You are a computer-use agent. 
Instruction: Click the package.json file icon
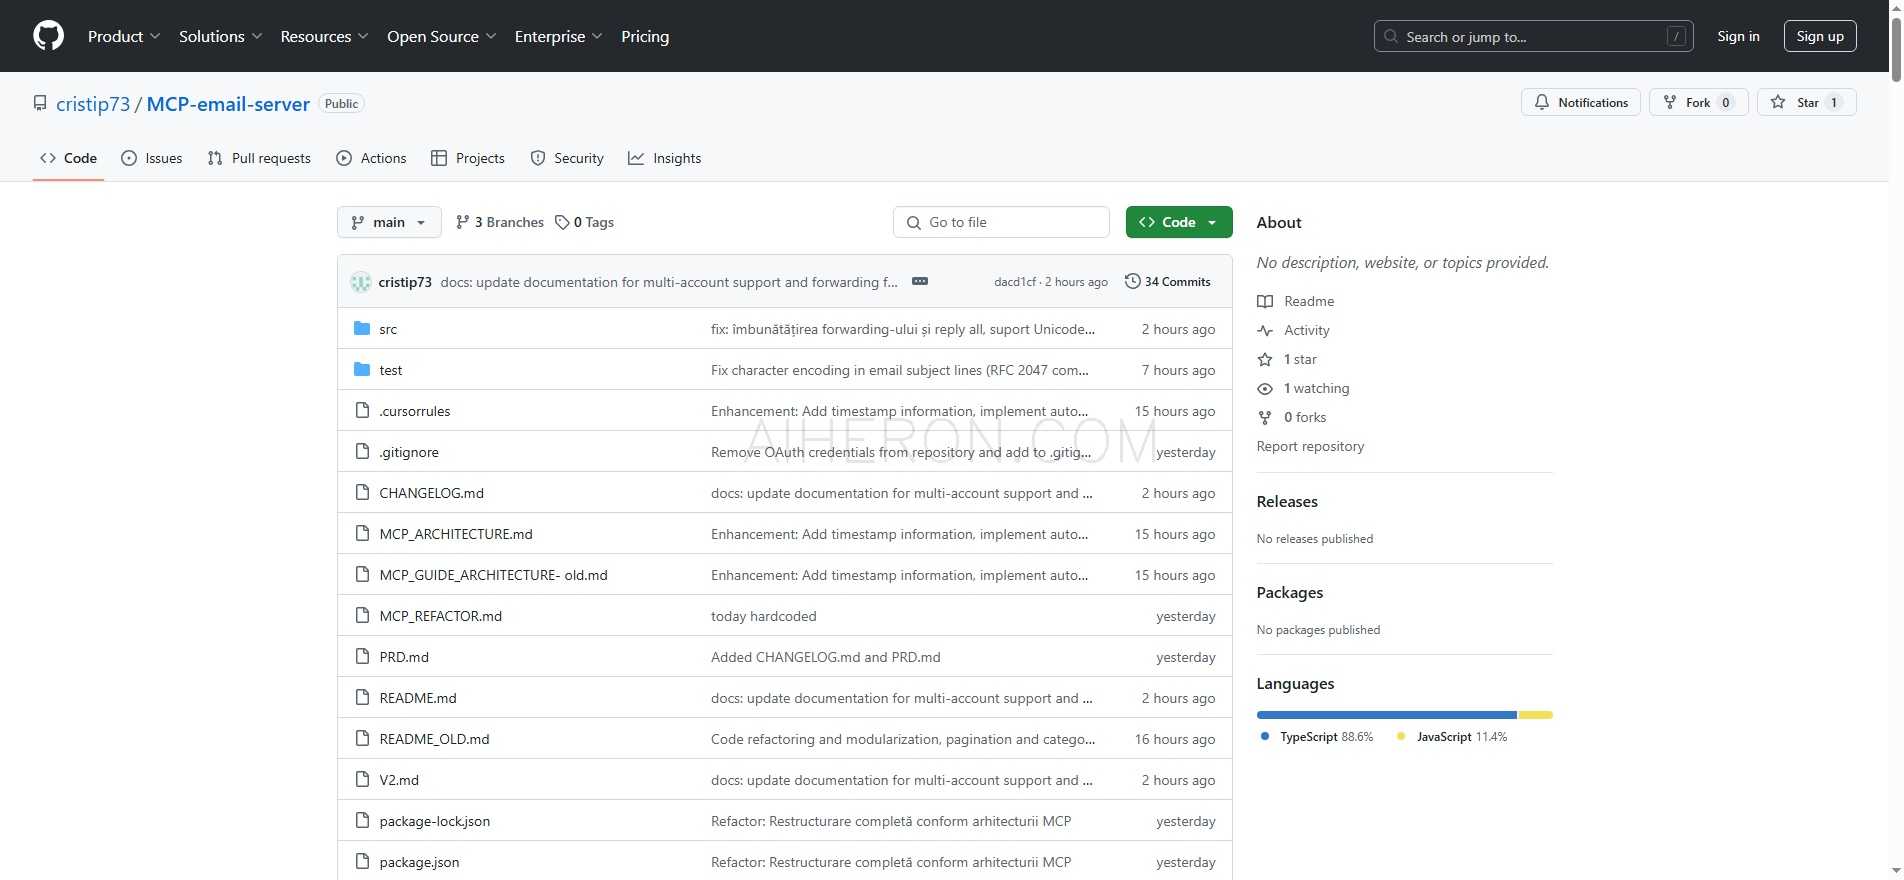click(362, 862)
